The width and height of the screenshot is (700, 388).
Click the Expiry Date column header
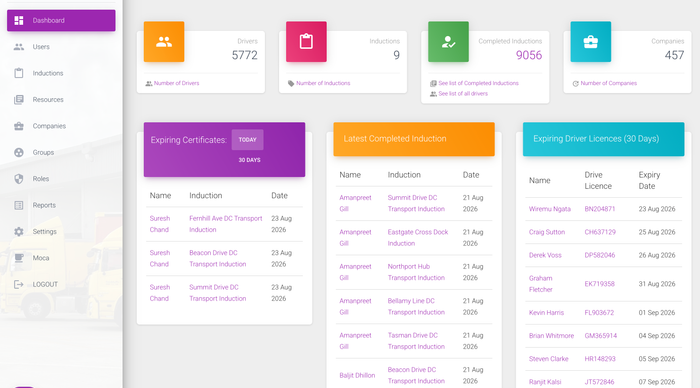pos(649,180)
